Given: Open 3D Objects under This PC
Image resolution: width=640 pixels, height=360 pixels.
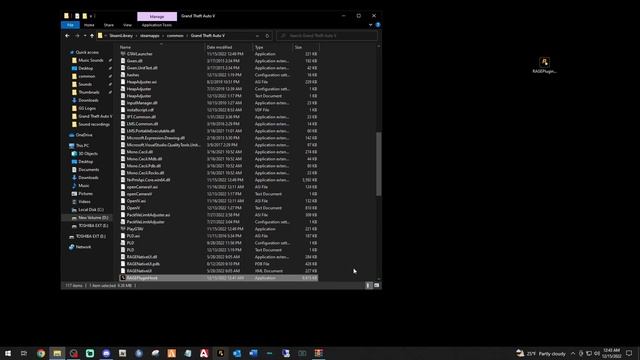Looking at the screenshot, I should 88,154.
